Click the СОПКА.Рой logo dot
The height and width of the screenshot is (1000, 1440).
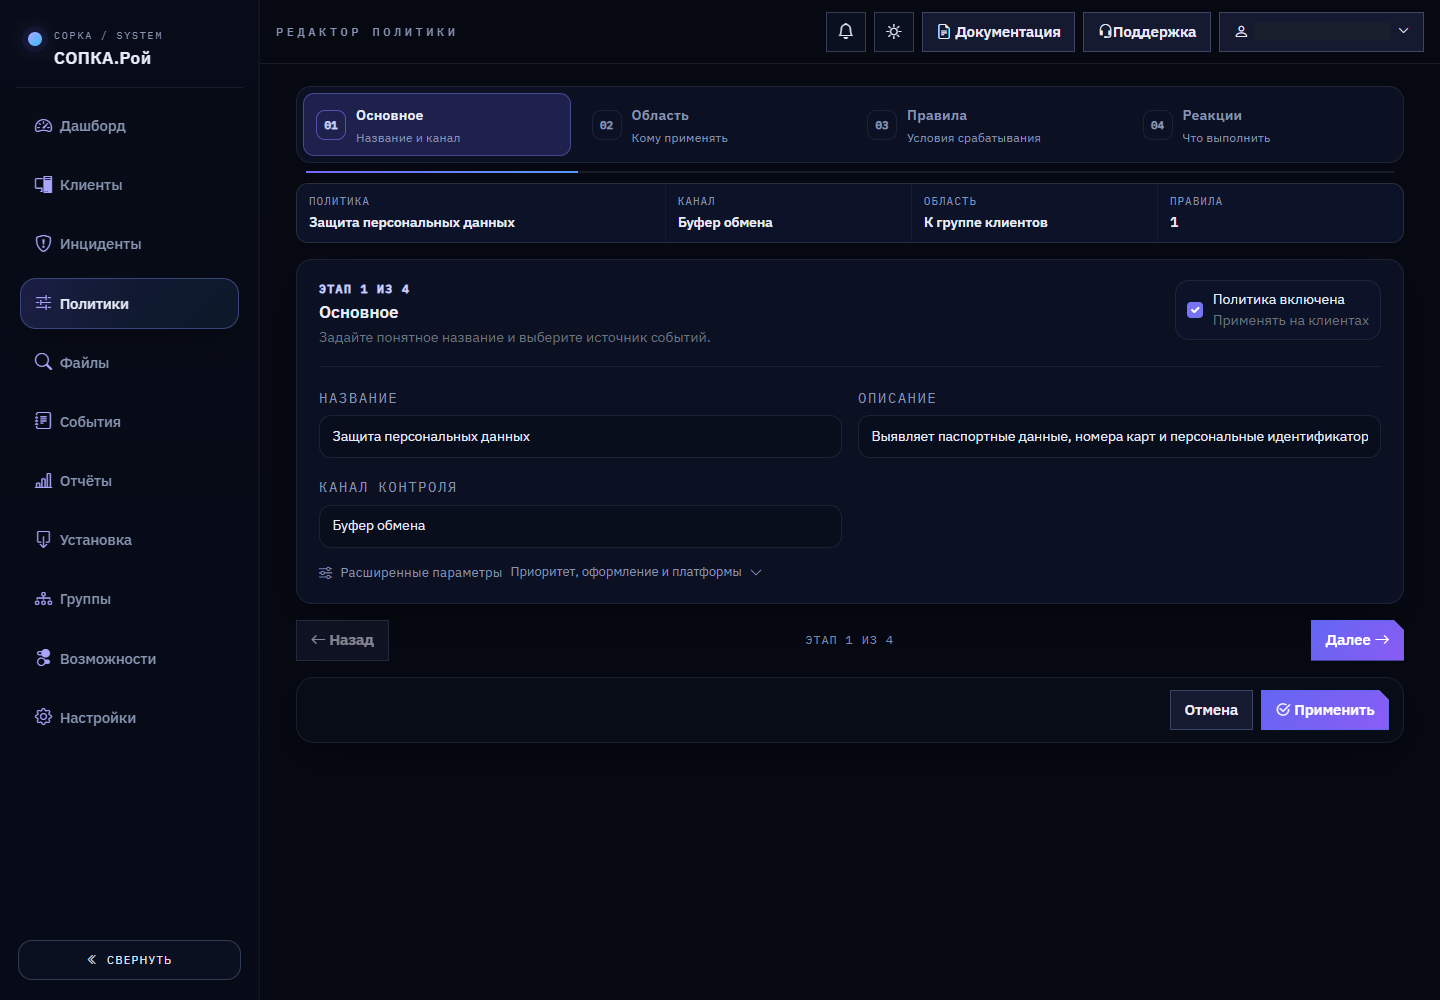click(35, 39)
